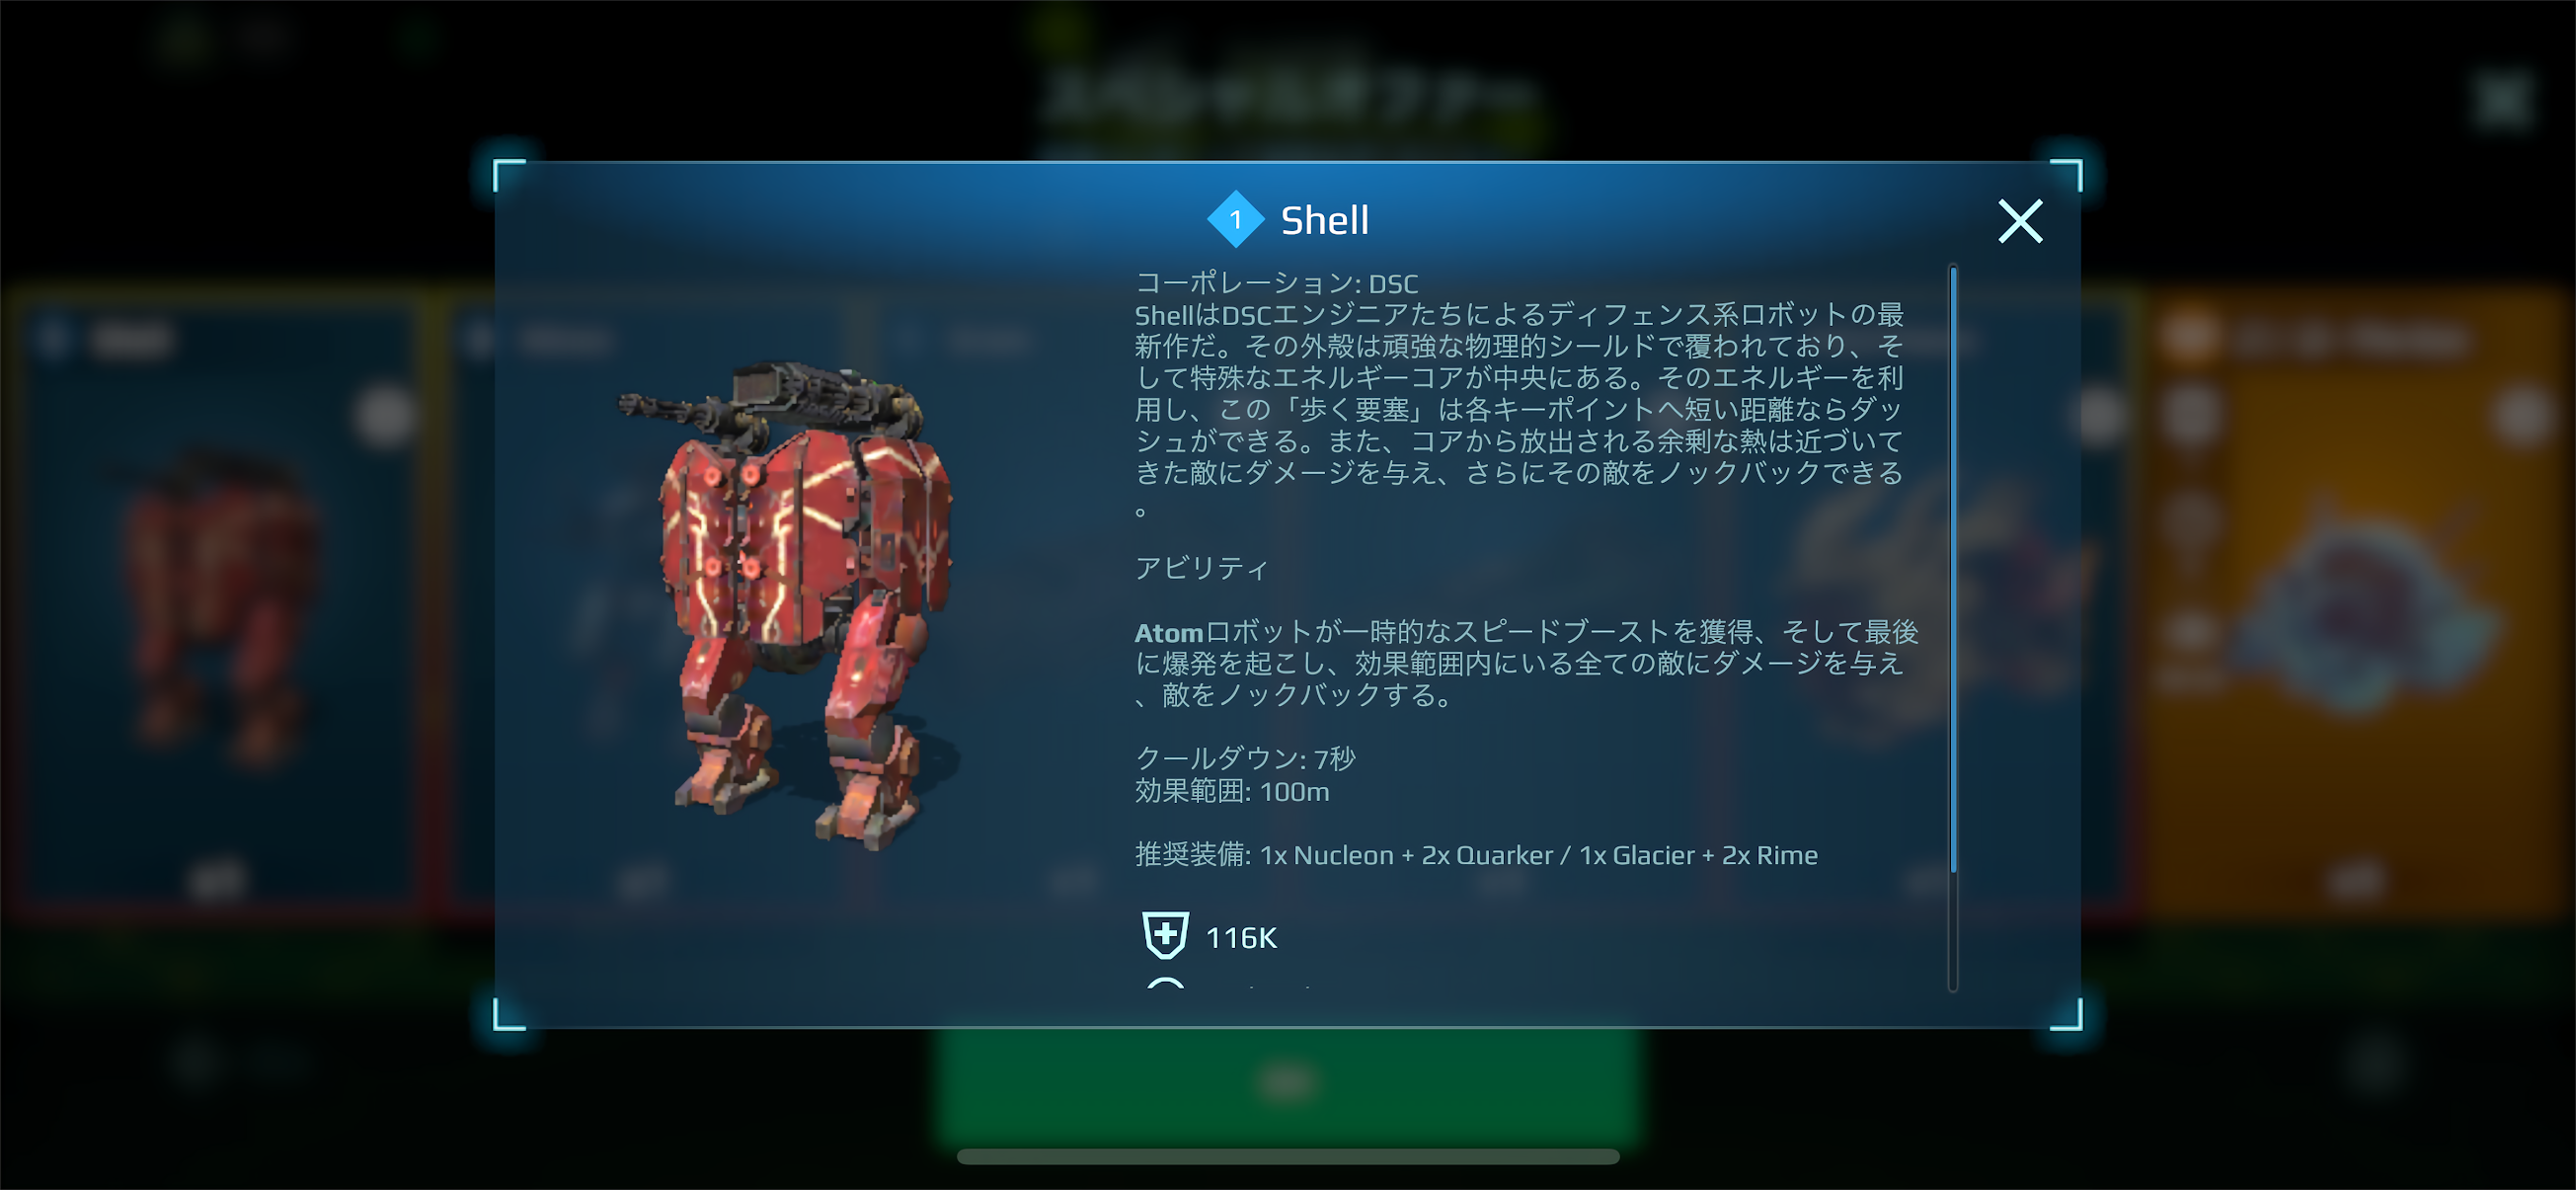
Task: Tap the 116K durability value
Action: (1240, 938)
